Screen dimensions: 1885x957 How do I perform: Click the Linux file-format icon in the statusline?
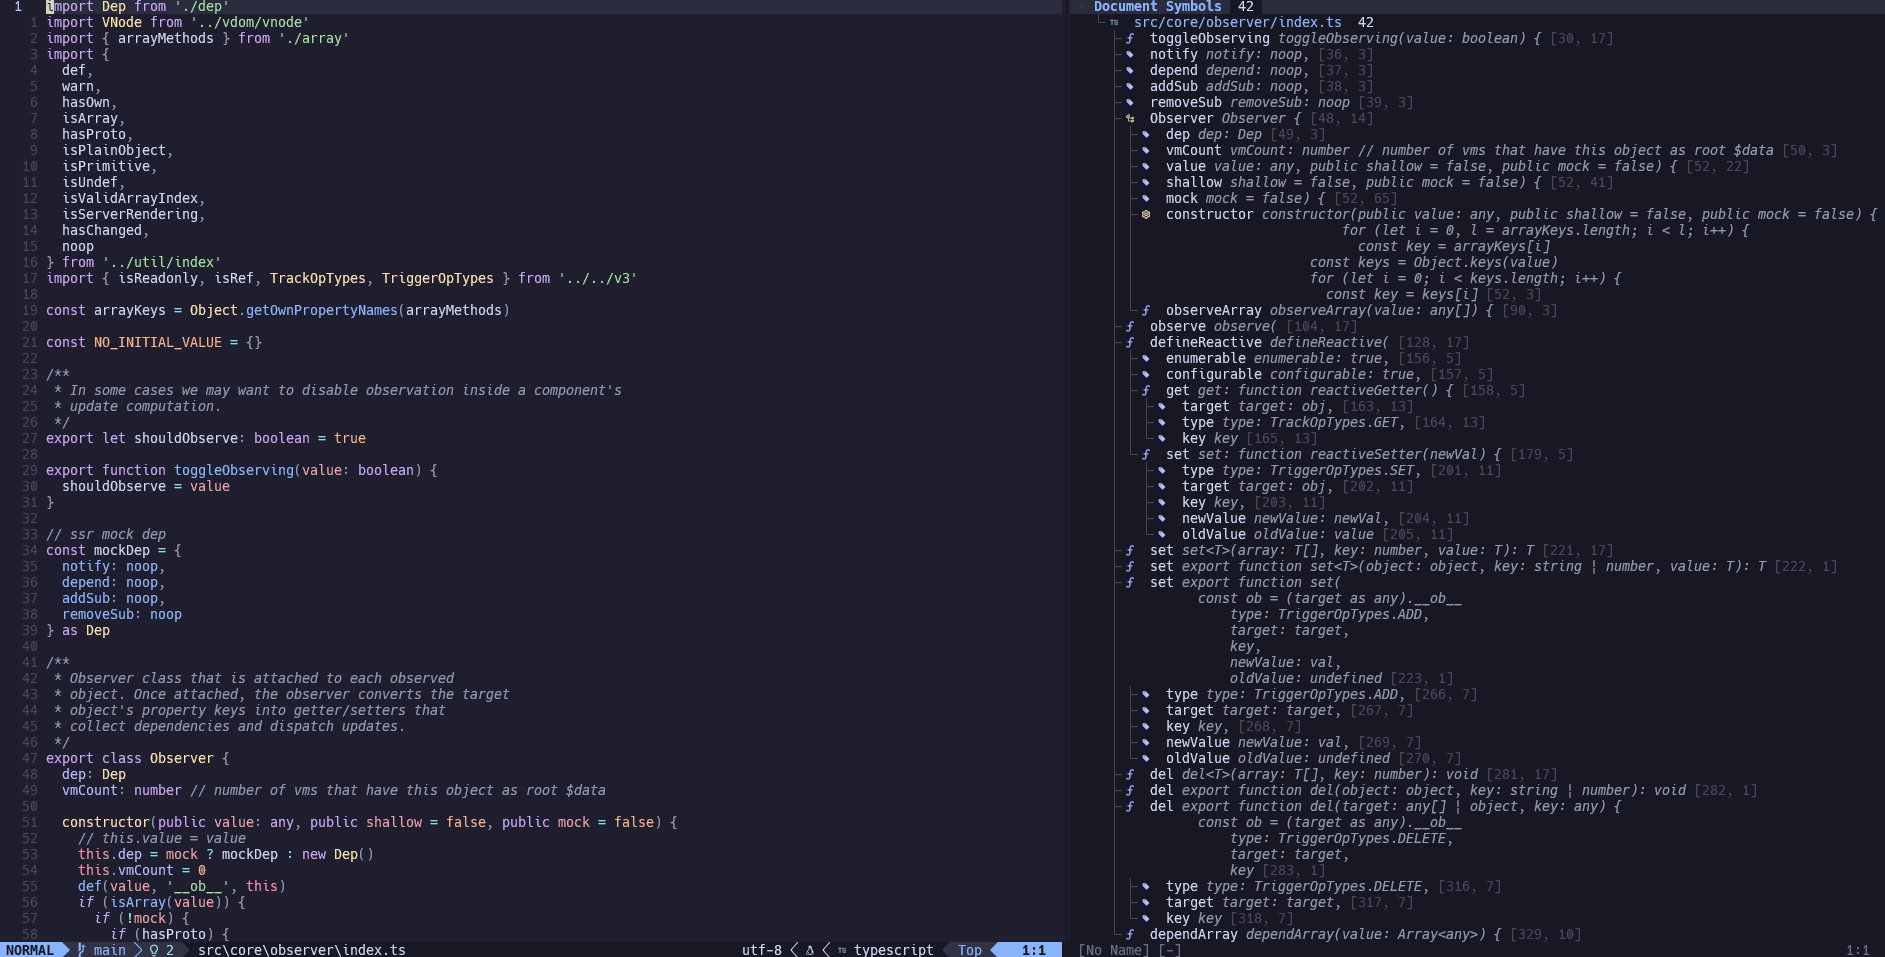(x=810, y=950)
